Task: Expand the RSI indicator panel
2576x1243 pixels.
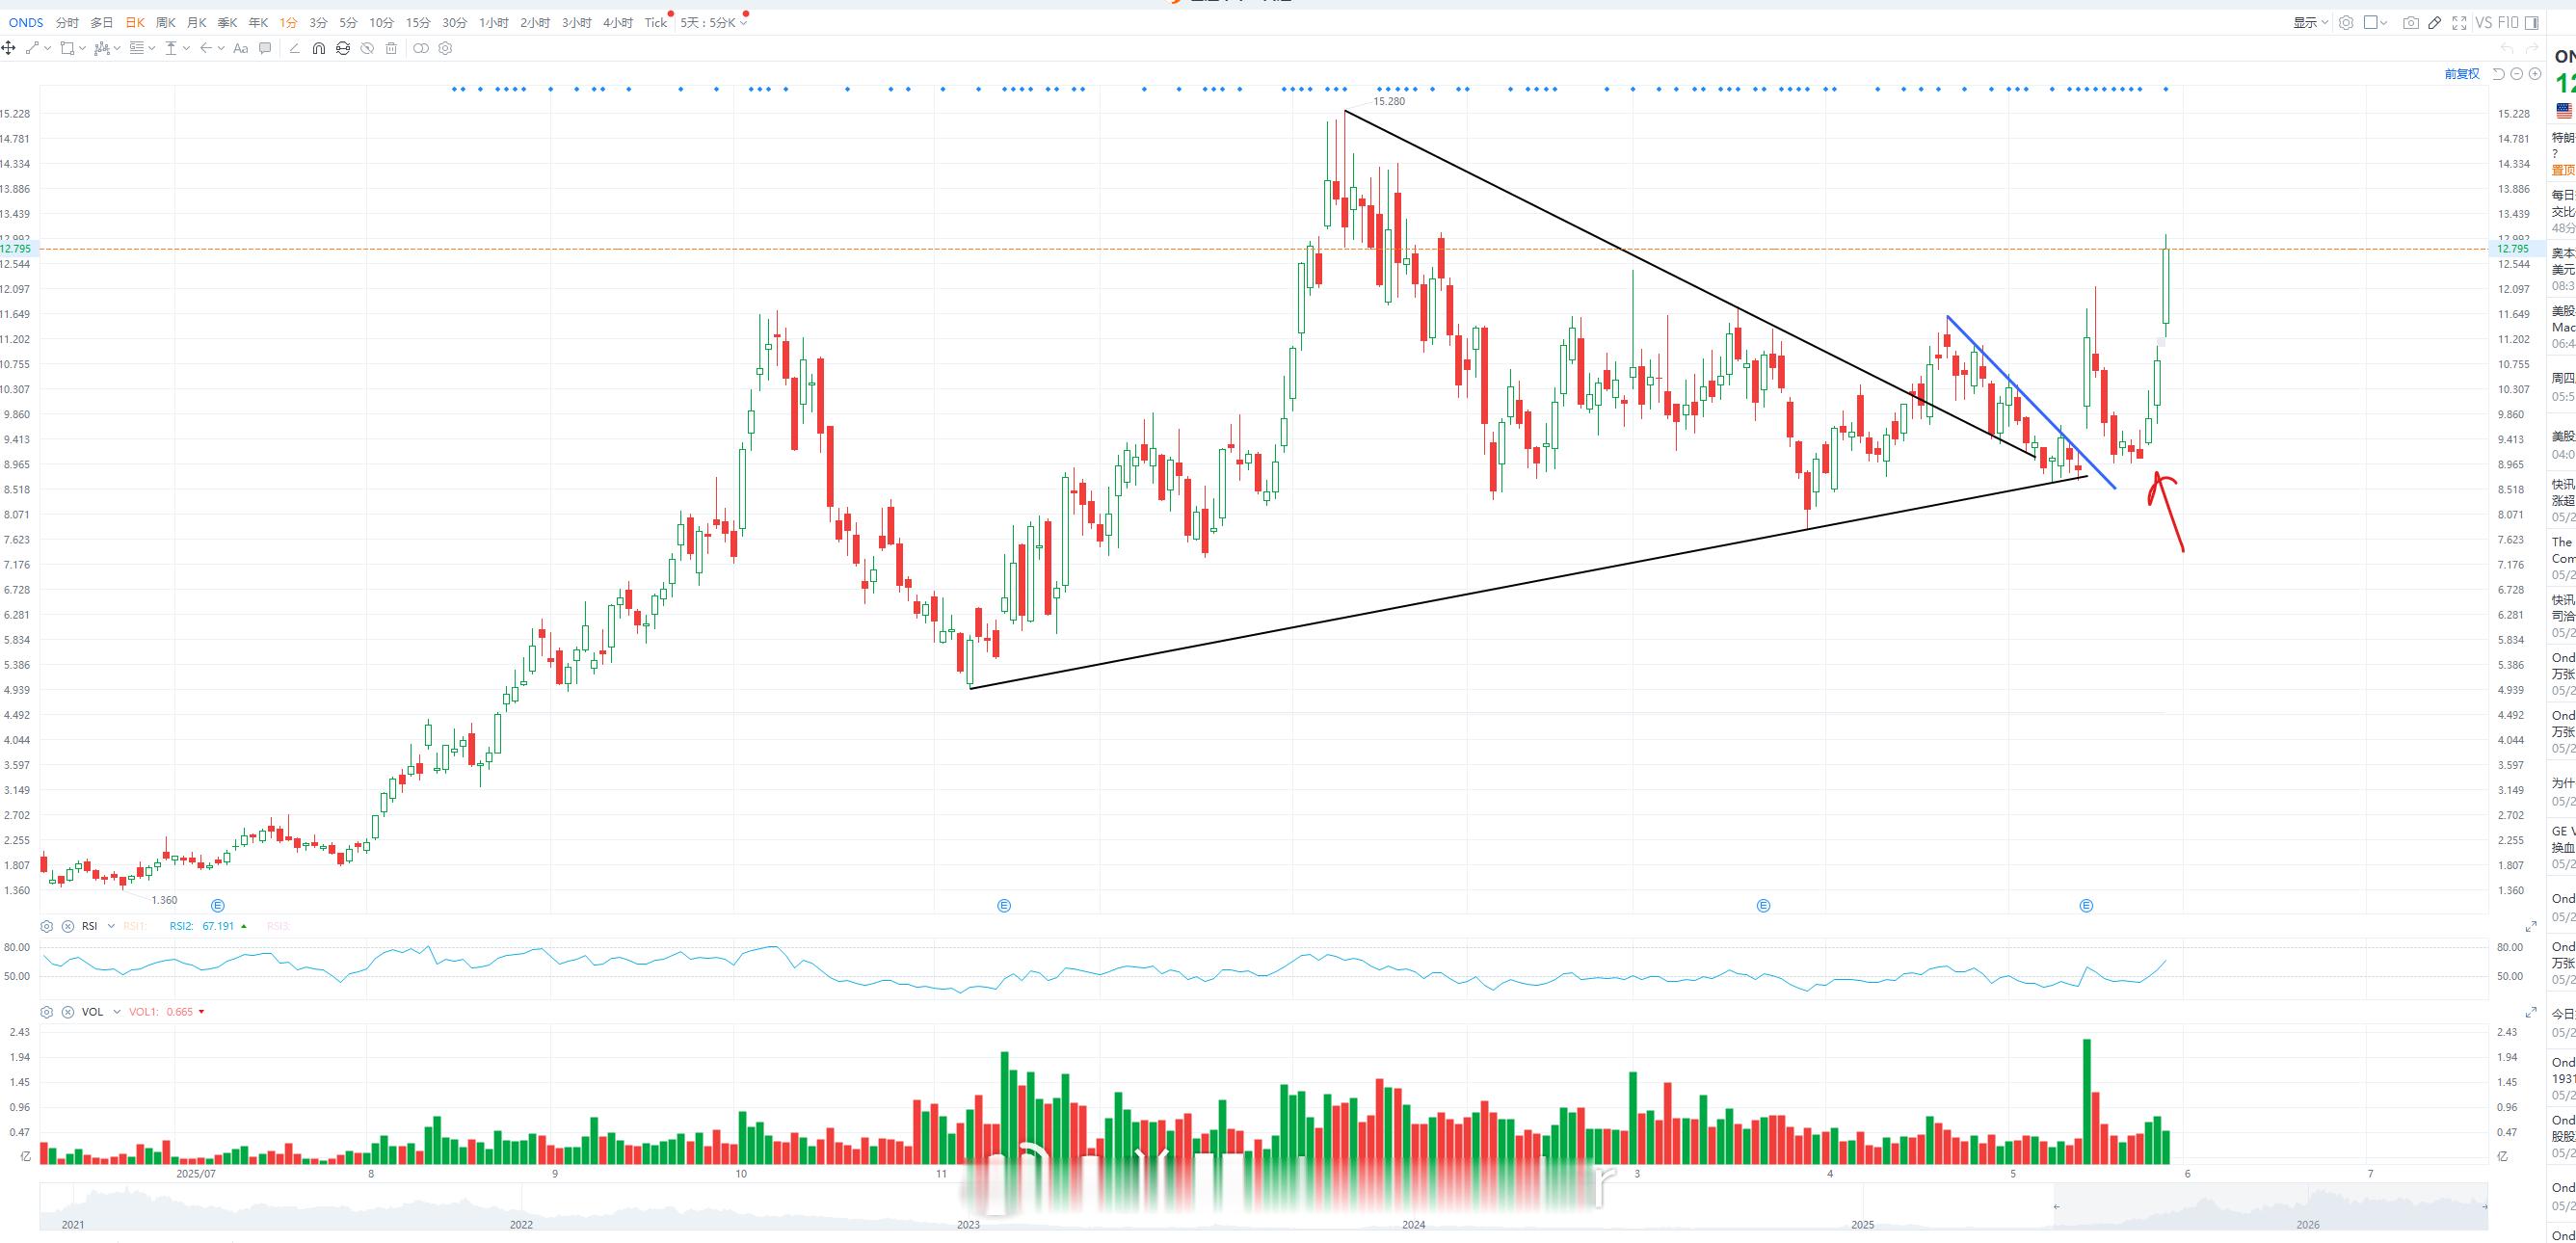Action: [2531, 927]
